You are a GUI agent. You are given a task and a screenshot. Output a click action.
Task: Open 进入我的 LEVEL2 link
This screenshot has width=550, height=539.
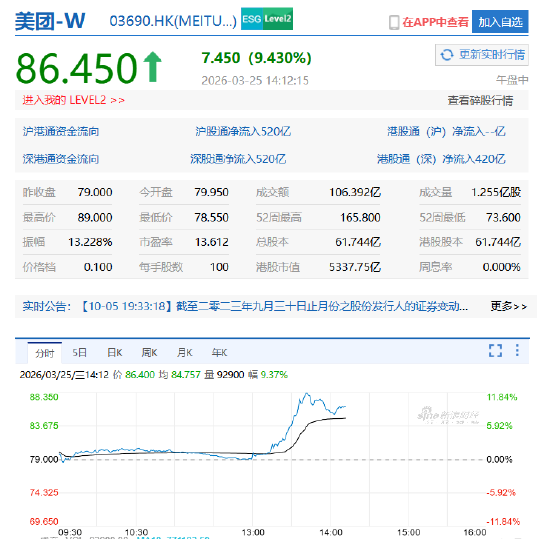point(74,100)
